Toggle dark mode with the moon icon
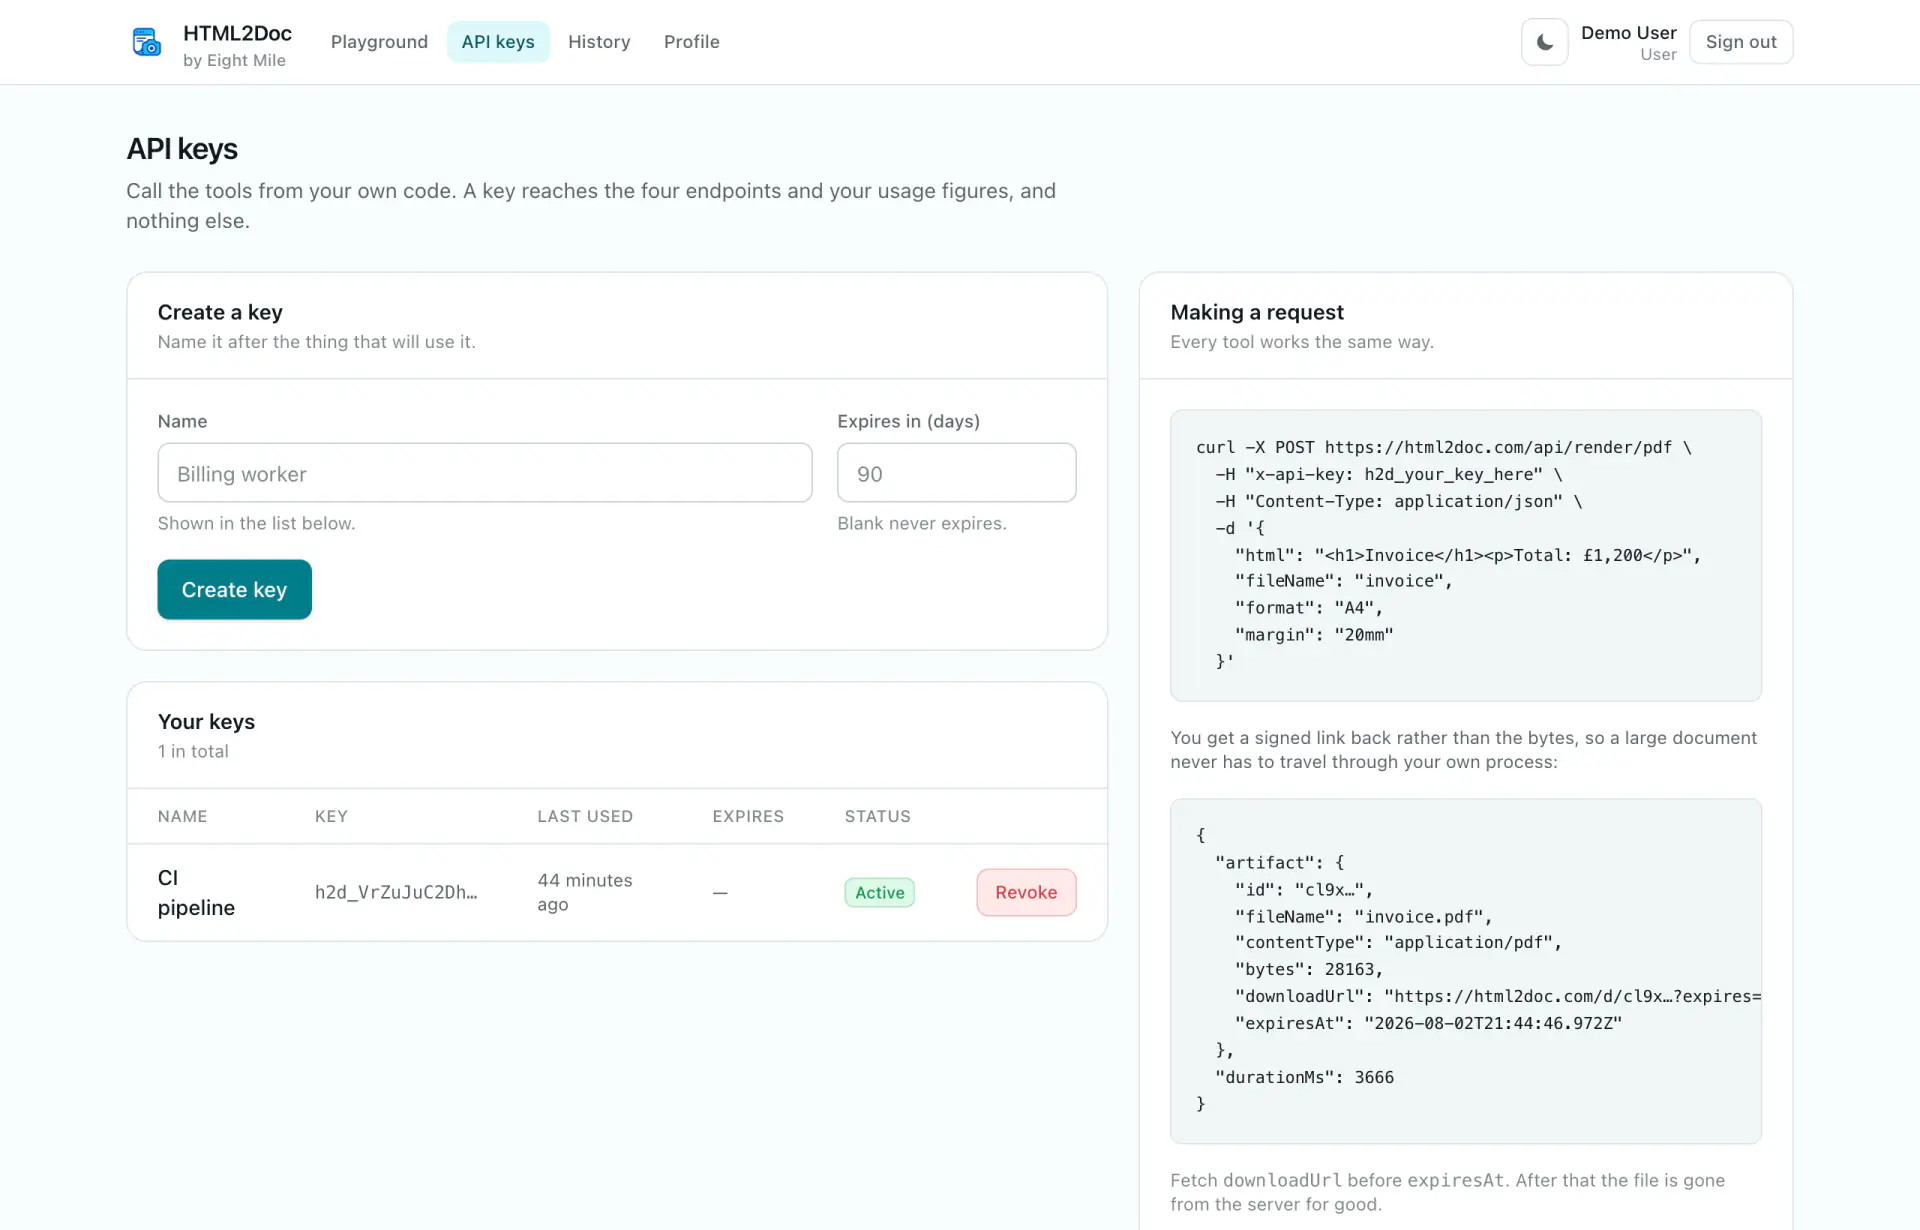Viewport: 1920px width, 1230px height. (1544, 42)
